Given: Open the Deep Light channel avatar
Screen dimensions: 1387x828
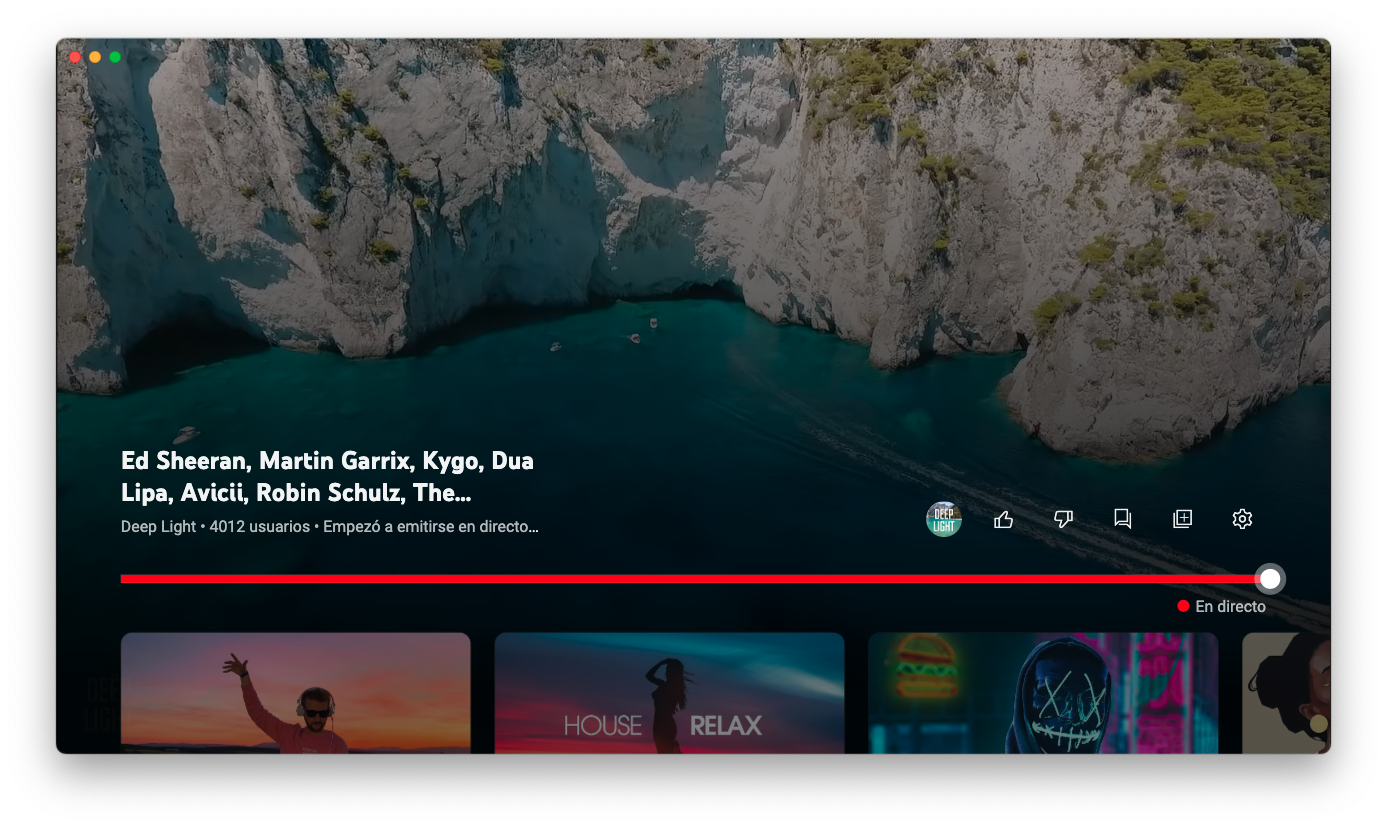Looking at the screenshot, I should tap(943, 519).
